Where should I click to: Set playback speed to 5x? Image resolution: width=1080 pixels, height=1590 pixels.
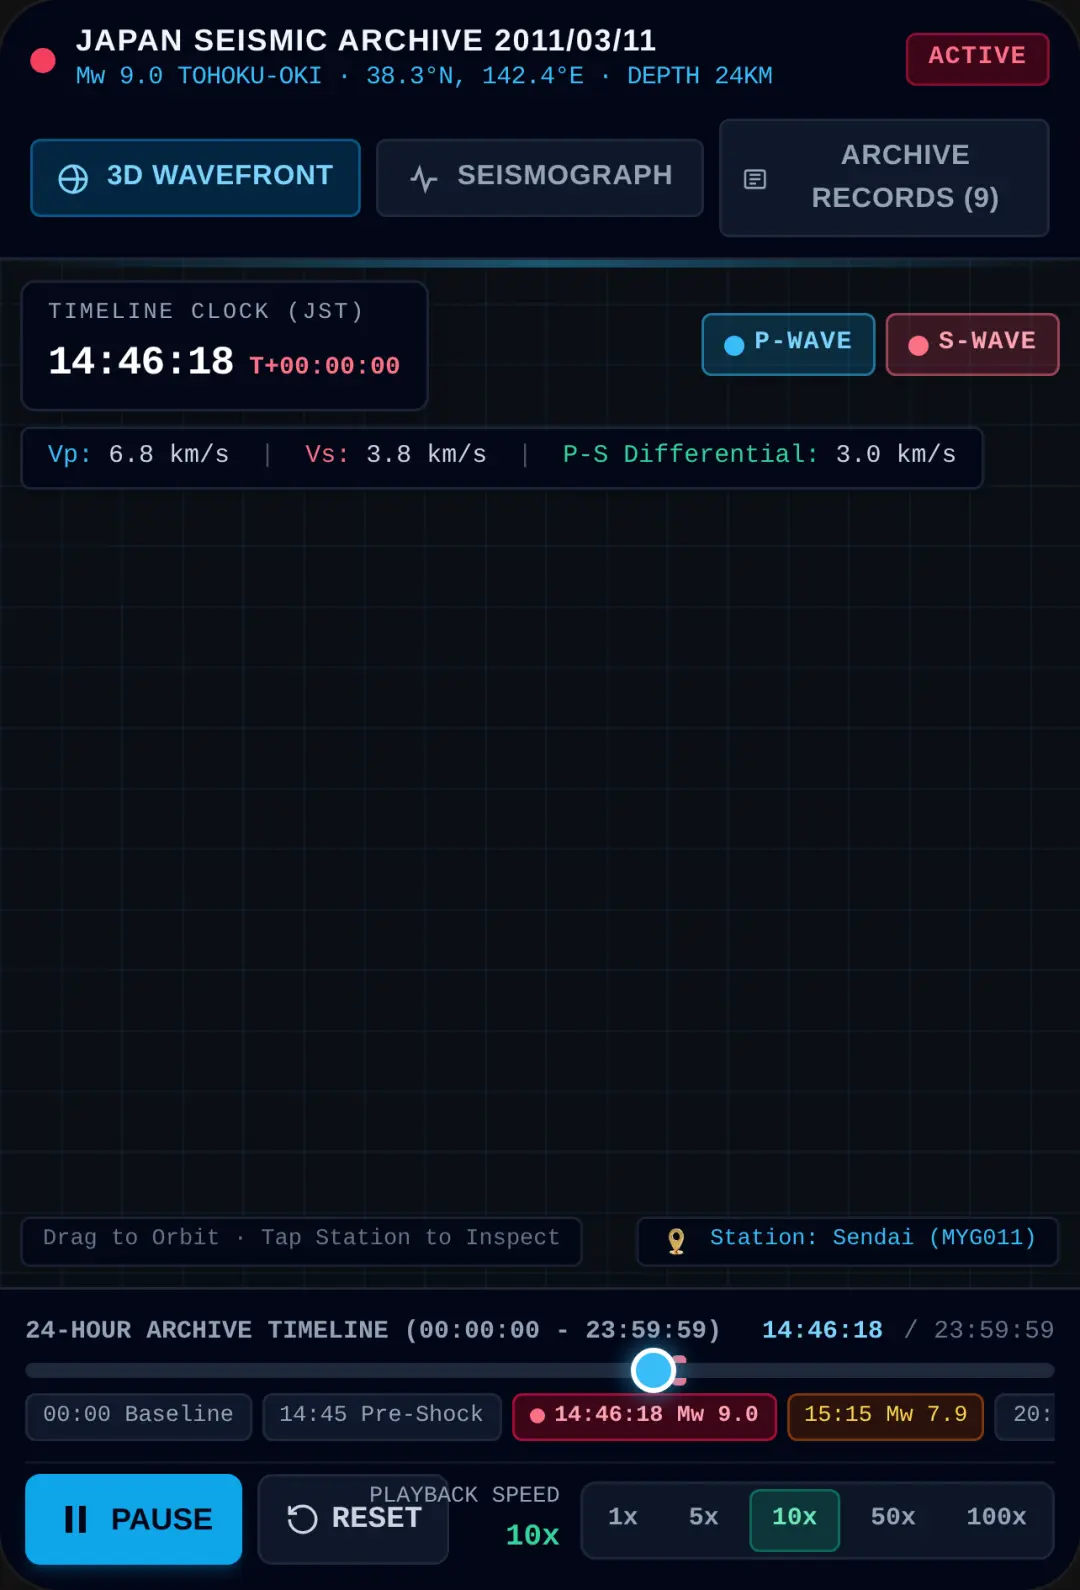[x=704, y=1517]
